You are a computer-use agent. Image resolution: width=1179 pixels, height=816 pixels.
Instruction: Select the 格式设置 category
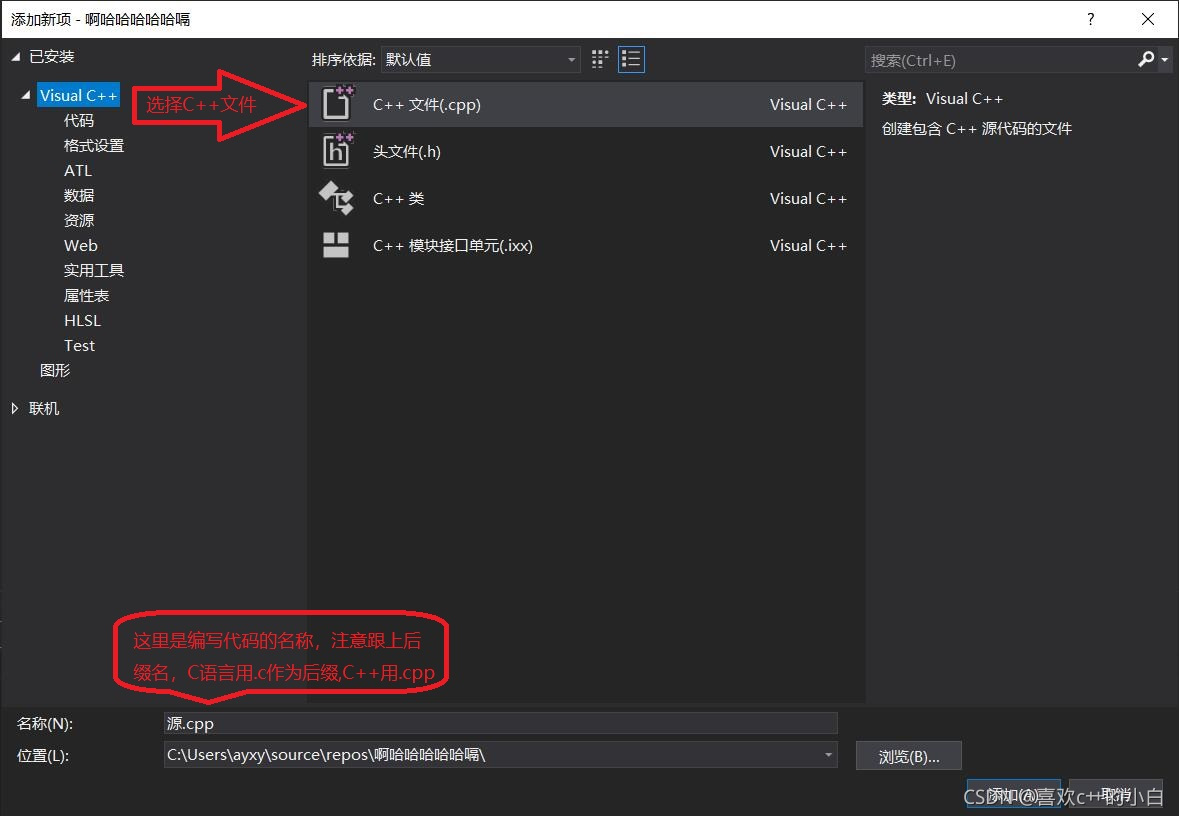coord(94,145)
